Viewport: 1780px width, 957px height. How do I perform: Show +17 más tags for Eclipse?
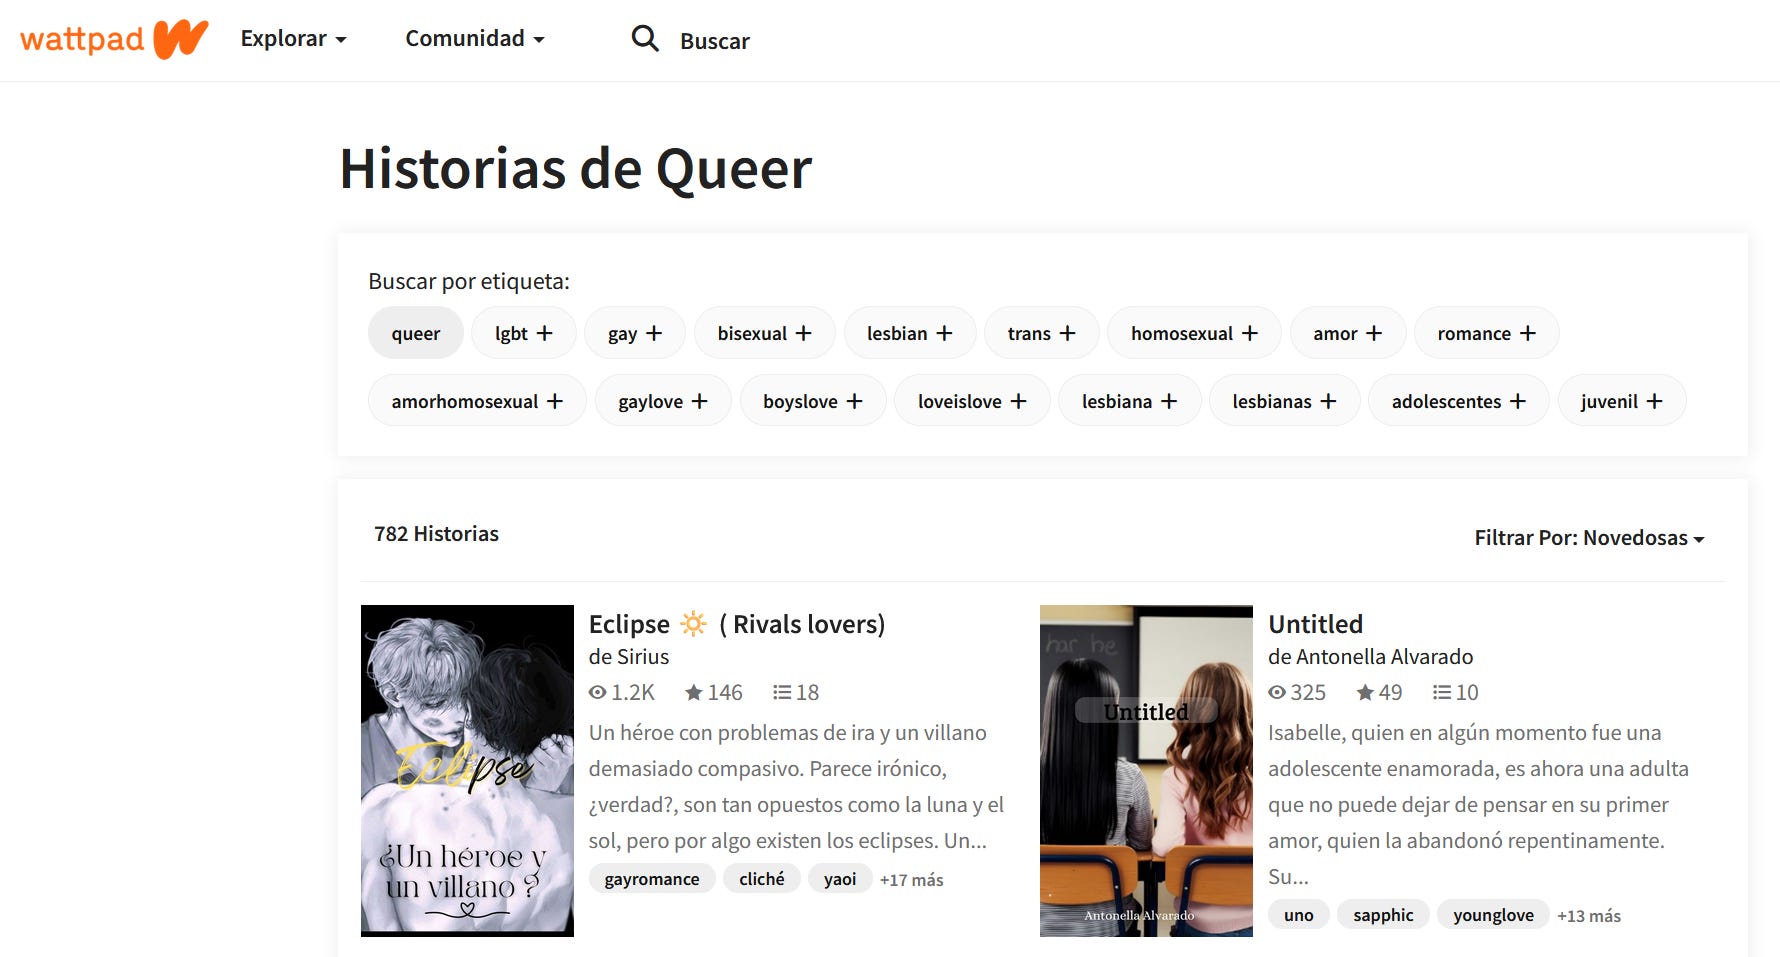912,880
